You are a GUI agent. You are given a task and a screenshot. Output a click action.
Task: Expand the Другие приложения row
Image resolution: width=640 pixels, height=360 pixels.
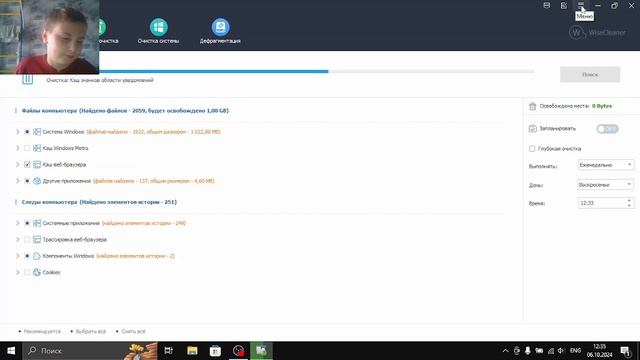click(18, 181)
